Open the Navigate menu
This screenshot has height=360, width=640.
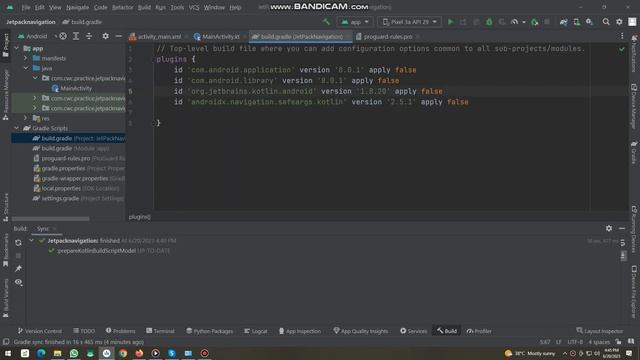click(77, 7)
